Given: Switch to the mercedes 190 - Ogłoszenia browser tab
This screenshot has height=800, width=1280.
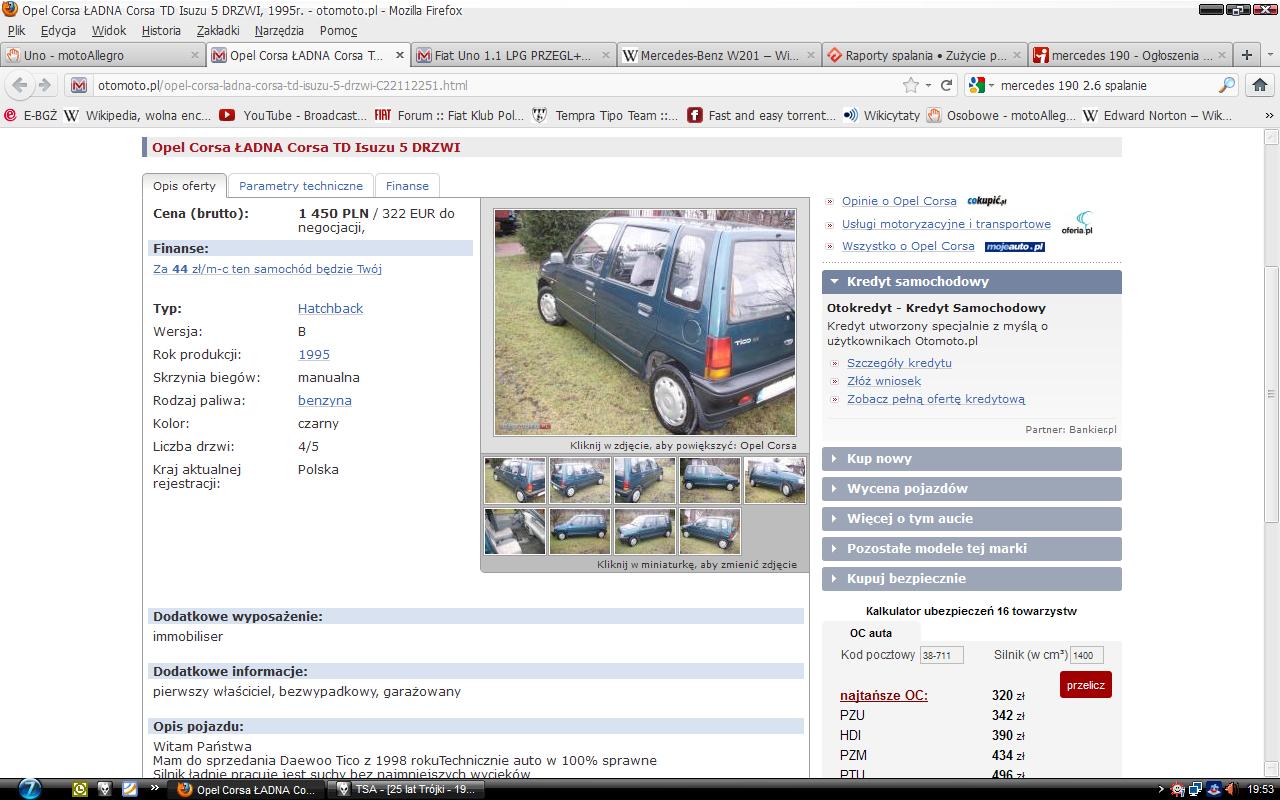Looking at the screenshot, I should point(1130,55).
